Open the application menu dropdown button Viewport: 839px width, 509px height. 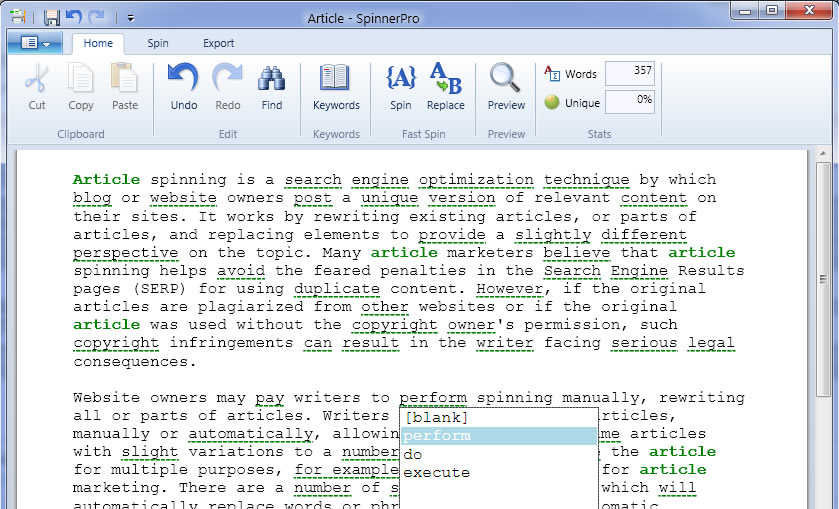35,43
